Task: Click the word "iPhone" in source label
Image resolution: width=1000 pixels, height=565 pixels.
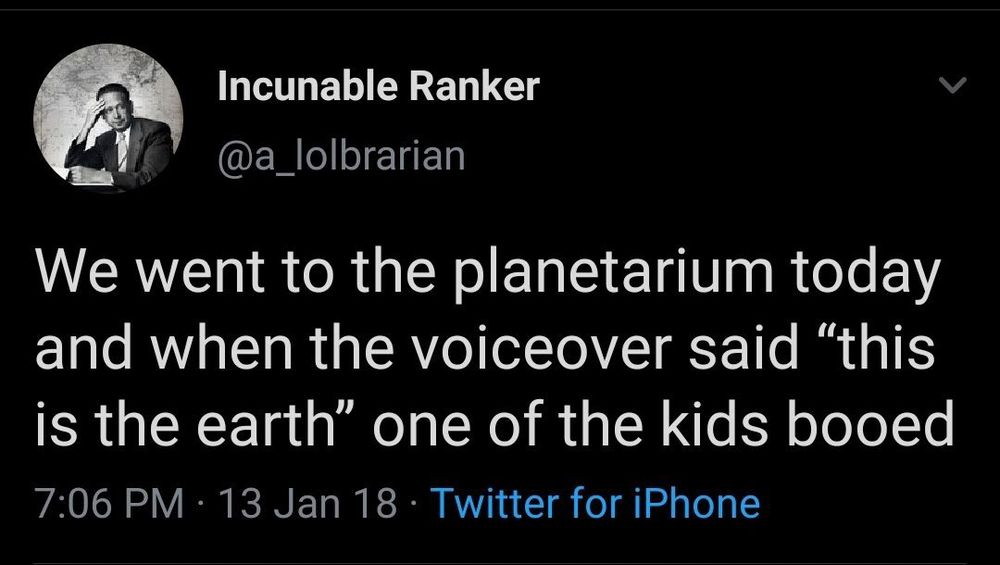Action: (x=697, y=501)
